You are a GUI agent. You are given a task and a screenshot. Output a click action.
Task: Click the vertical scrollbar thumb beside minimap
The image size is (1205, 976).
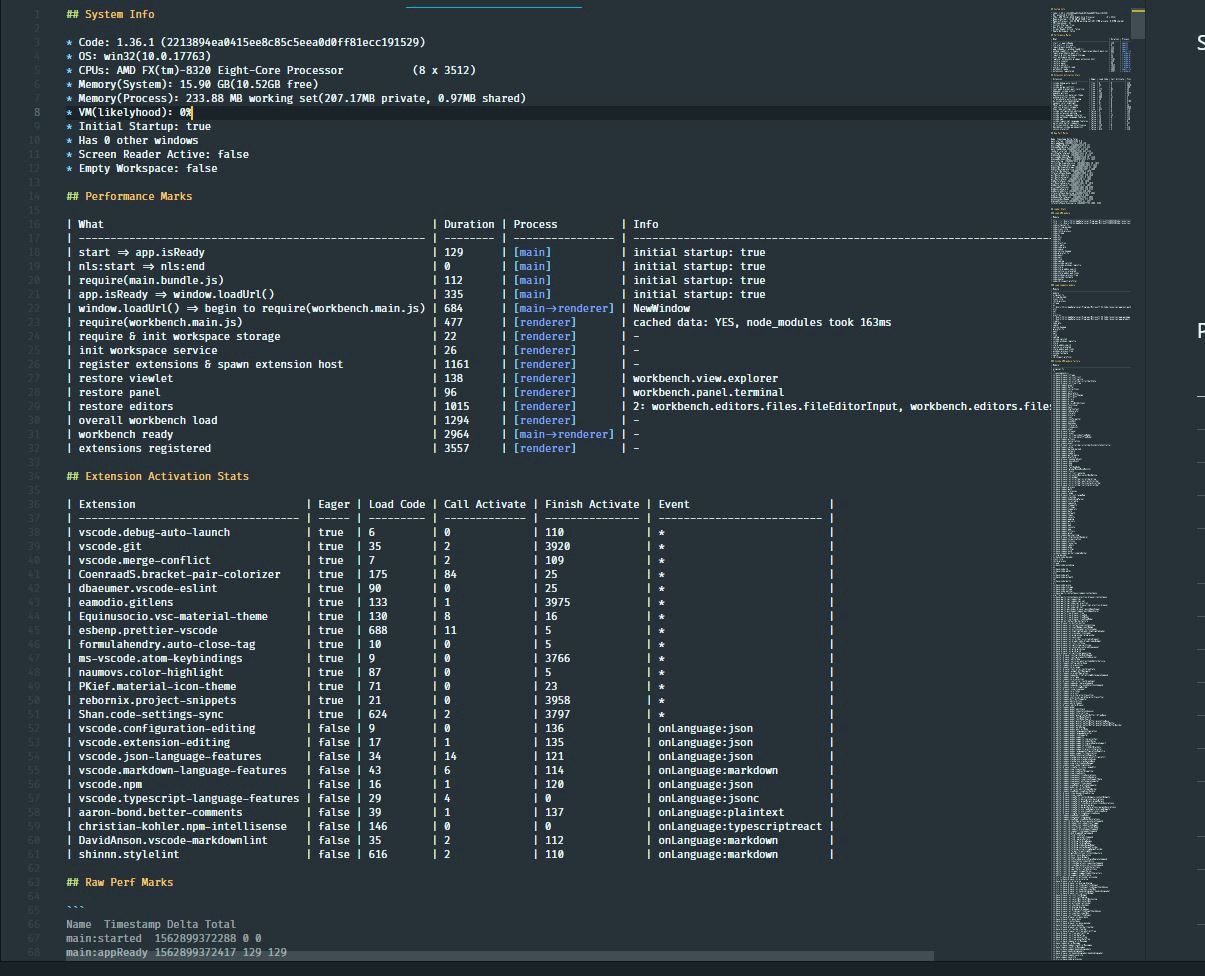1138,24
